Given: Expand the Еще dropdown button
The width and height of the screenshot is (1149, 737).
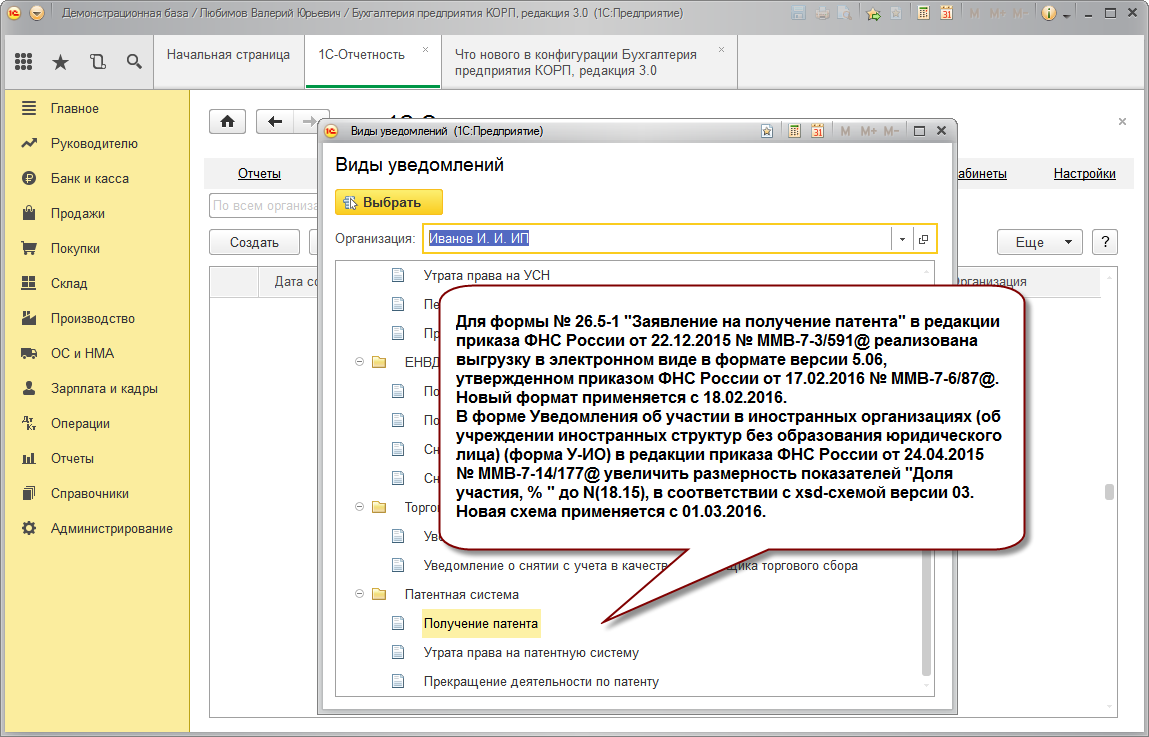Looking at the screenshot, I should [x=1039, y=242].
